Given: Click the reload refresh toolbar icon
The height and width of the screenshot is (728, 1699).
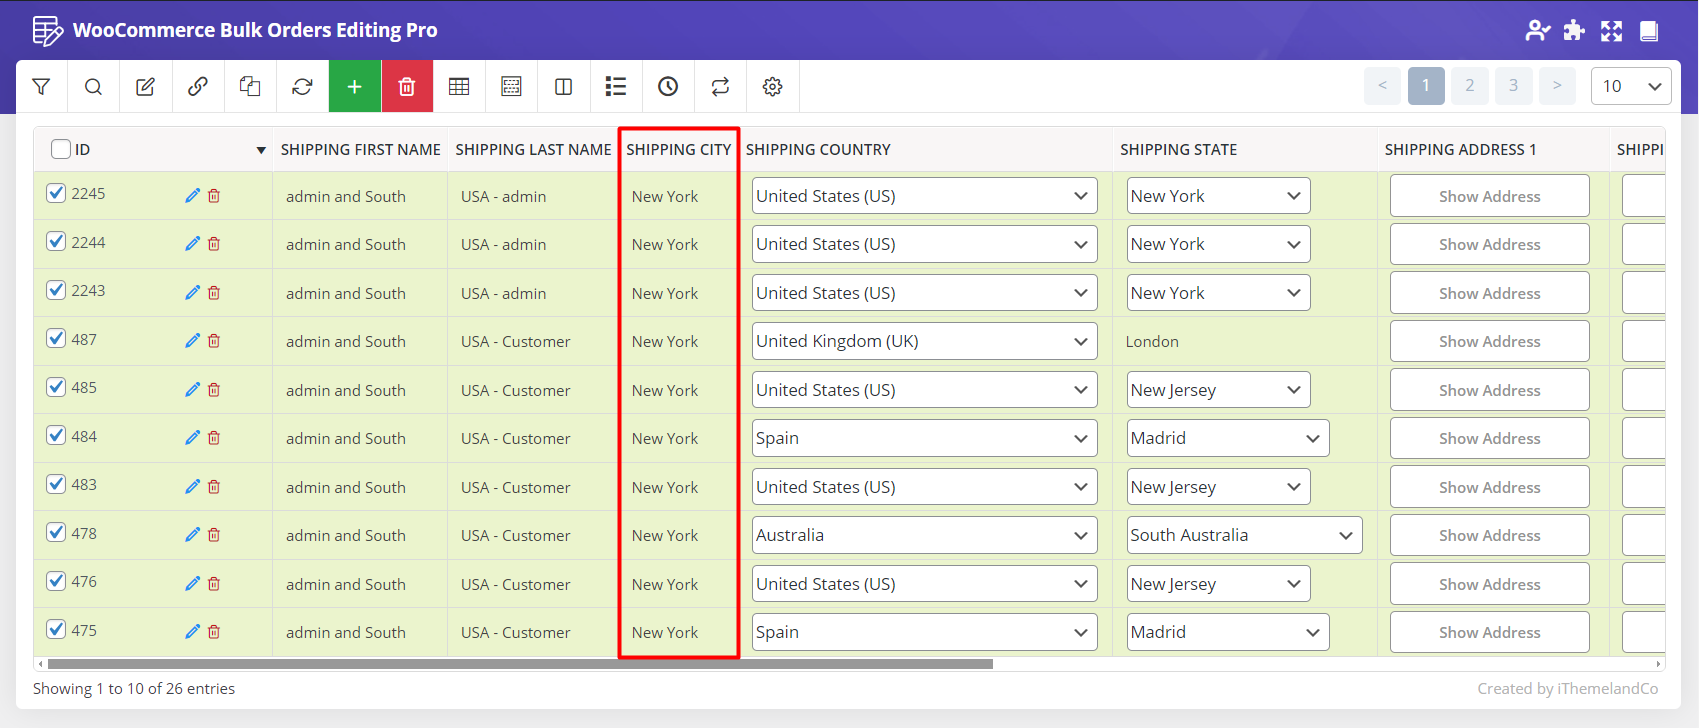Looking at the screenshot, I should [x=302, y=87].
